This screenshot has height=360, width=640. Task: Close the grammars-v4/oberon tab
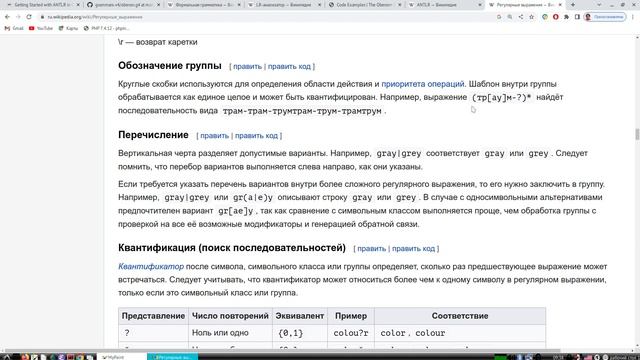[x=158, y=5]
